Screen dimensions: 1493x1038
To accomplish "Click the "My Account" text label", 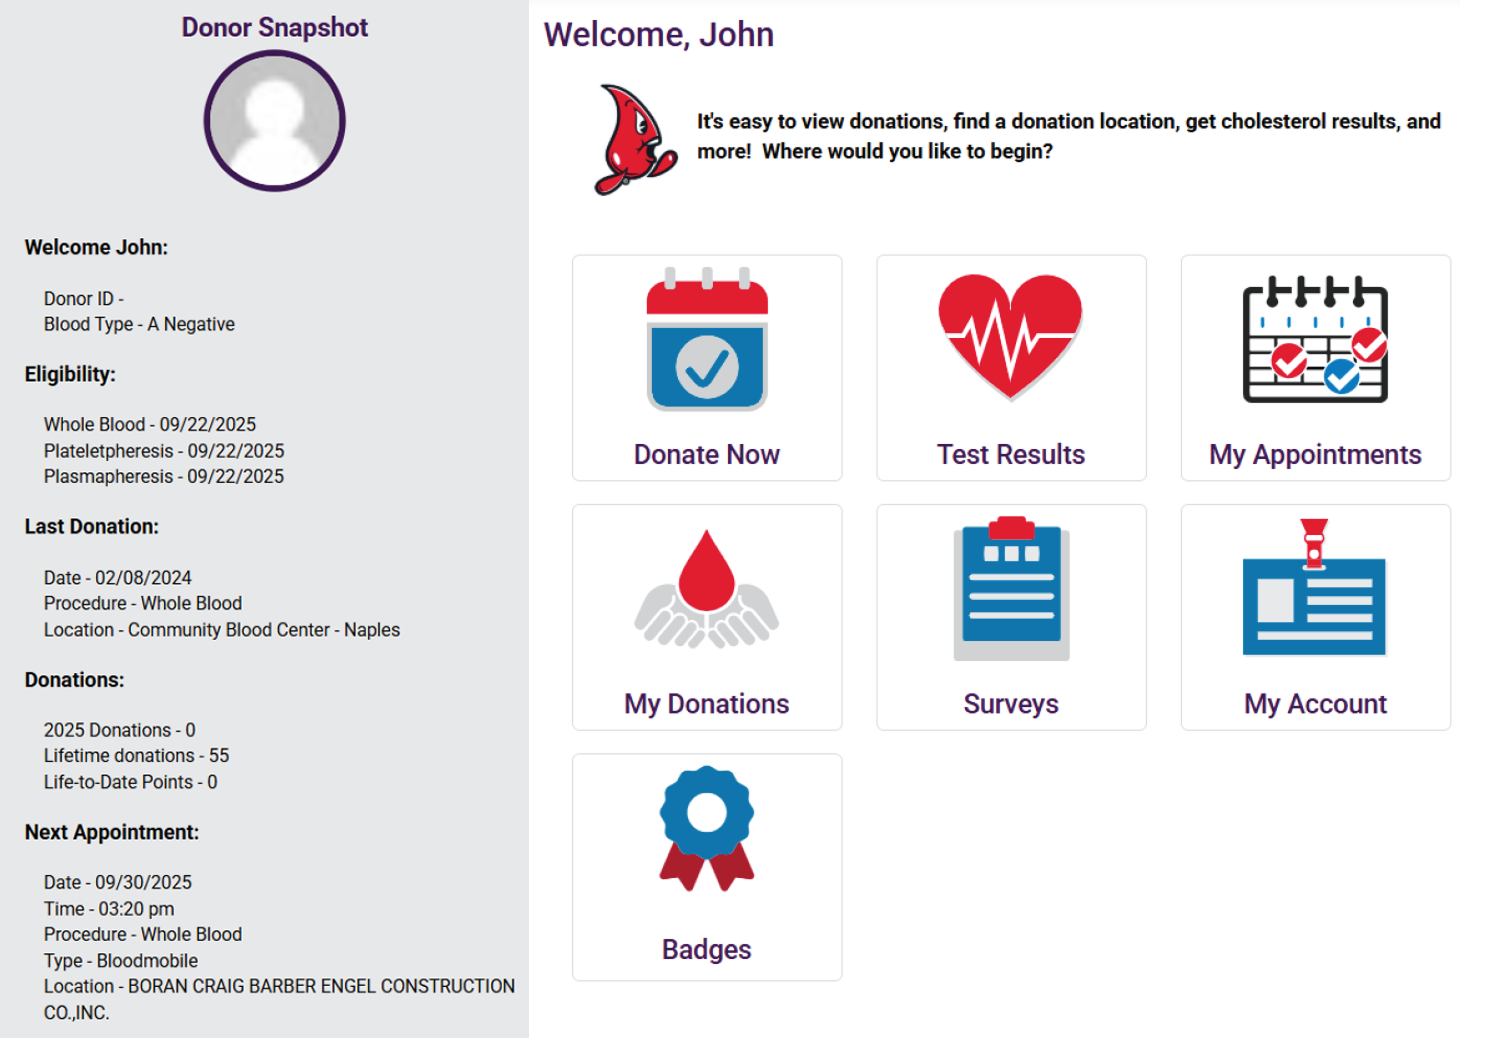I will coord(1314,704).
